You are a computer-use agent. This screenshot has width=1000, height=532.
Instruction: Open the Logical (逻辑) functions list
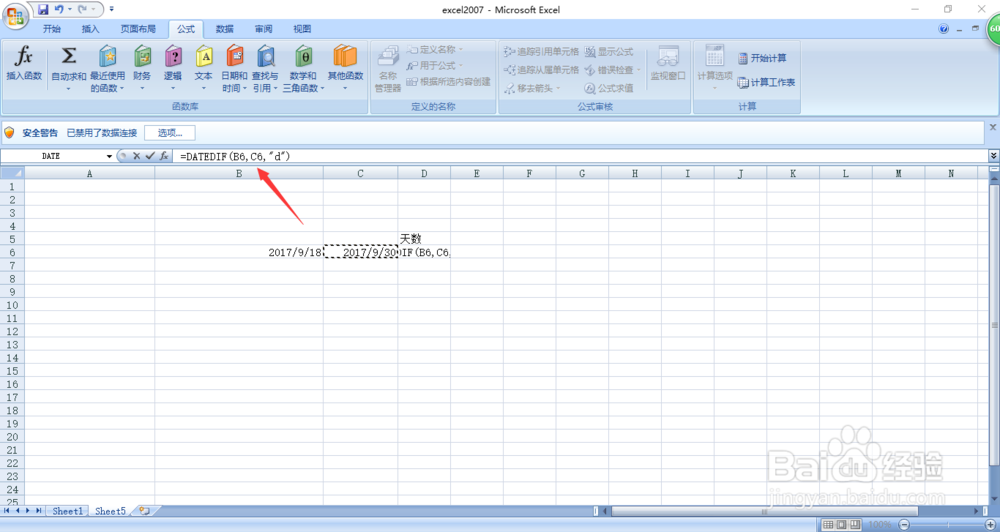pos(173,68)
